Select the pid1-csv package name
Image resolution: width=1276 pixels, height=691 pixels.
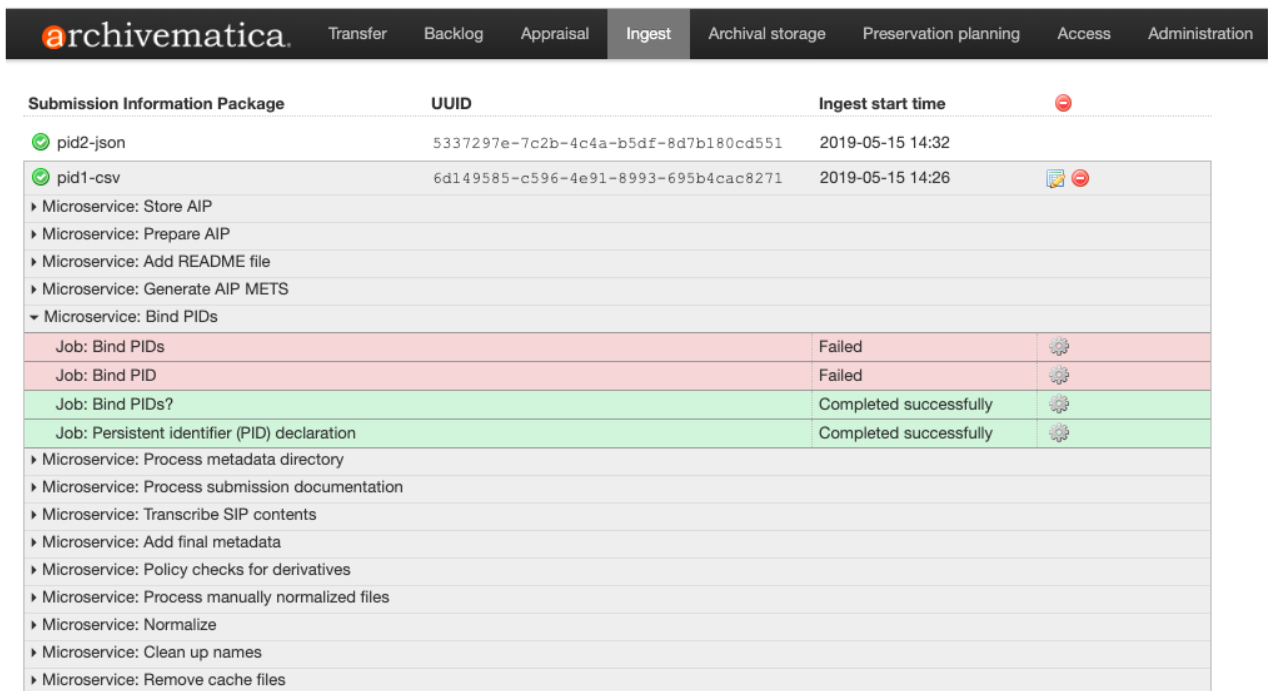point(88,178)
